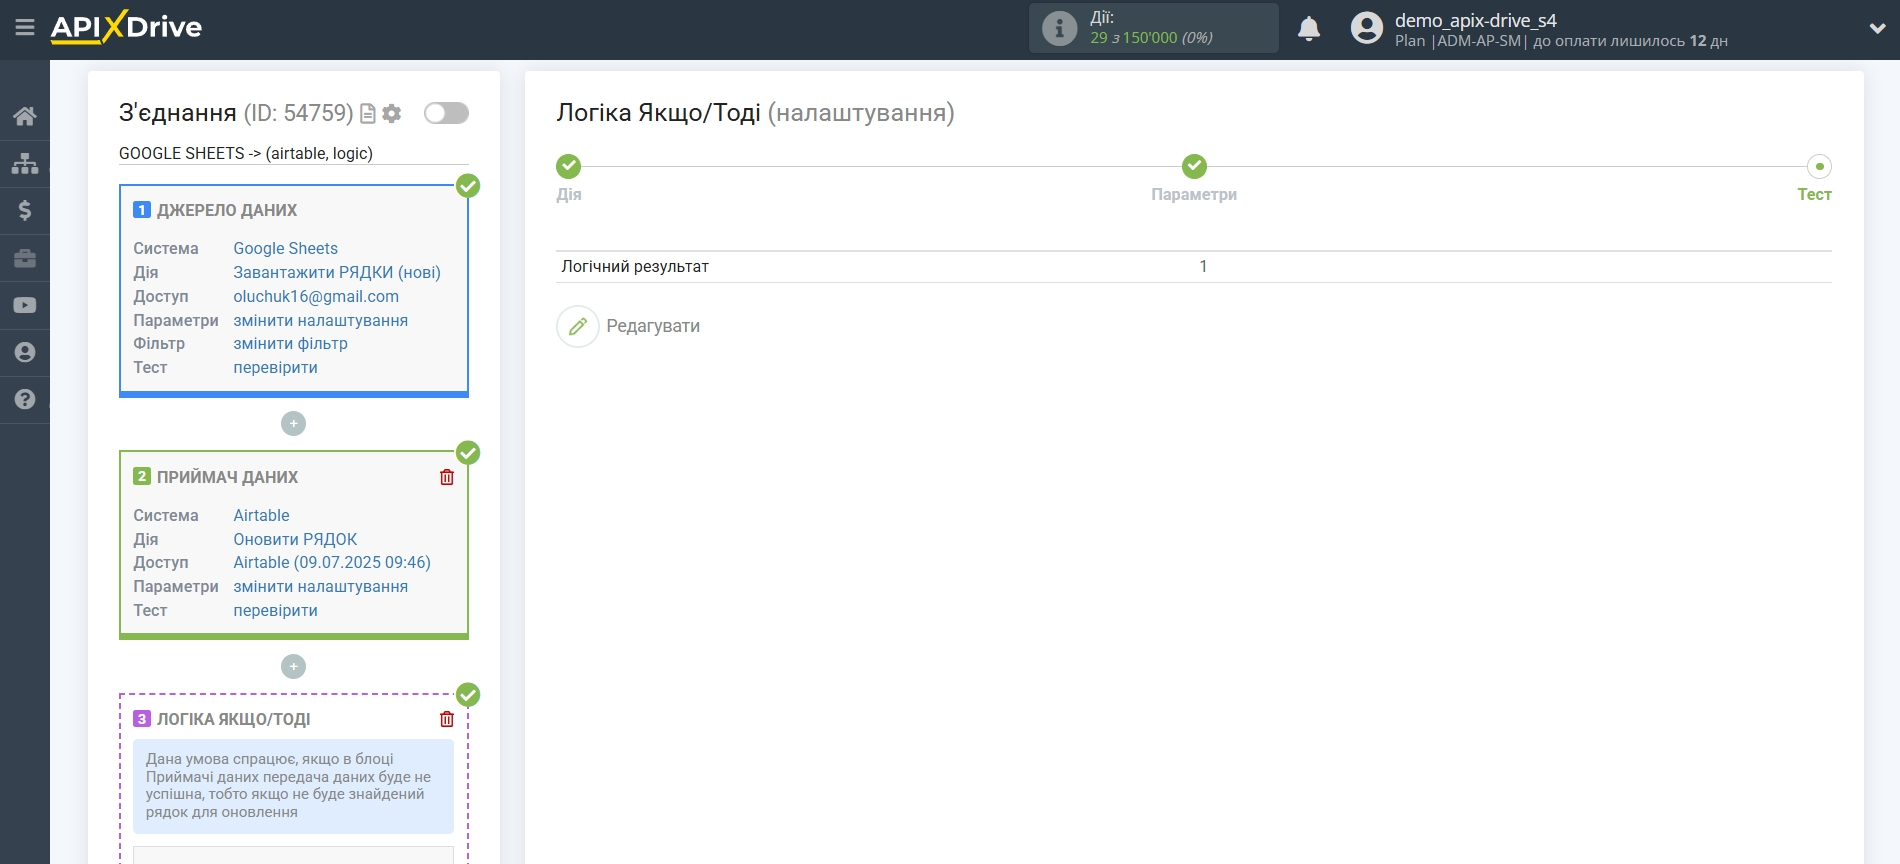Screen dimensions: 1900x864
Task: Click 'Оновити РЯДОК' action link
Action: (295, 539)
